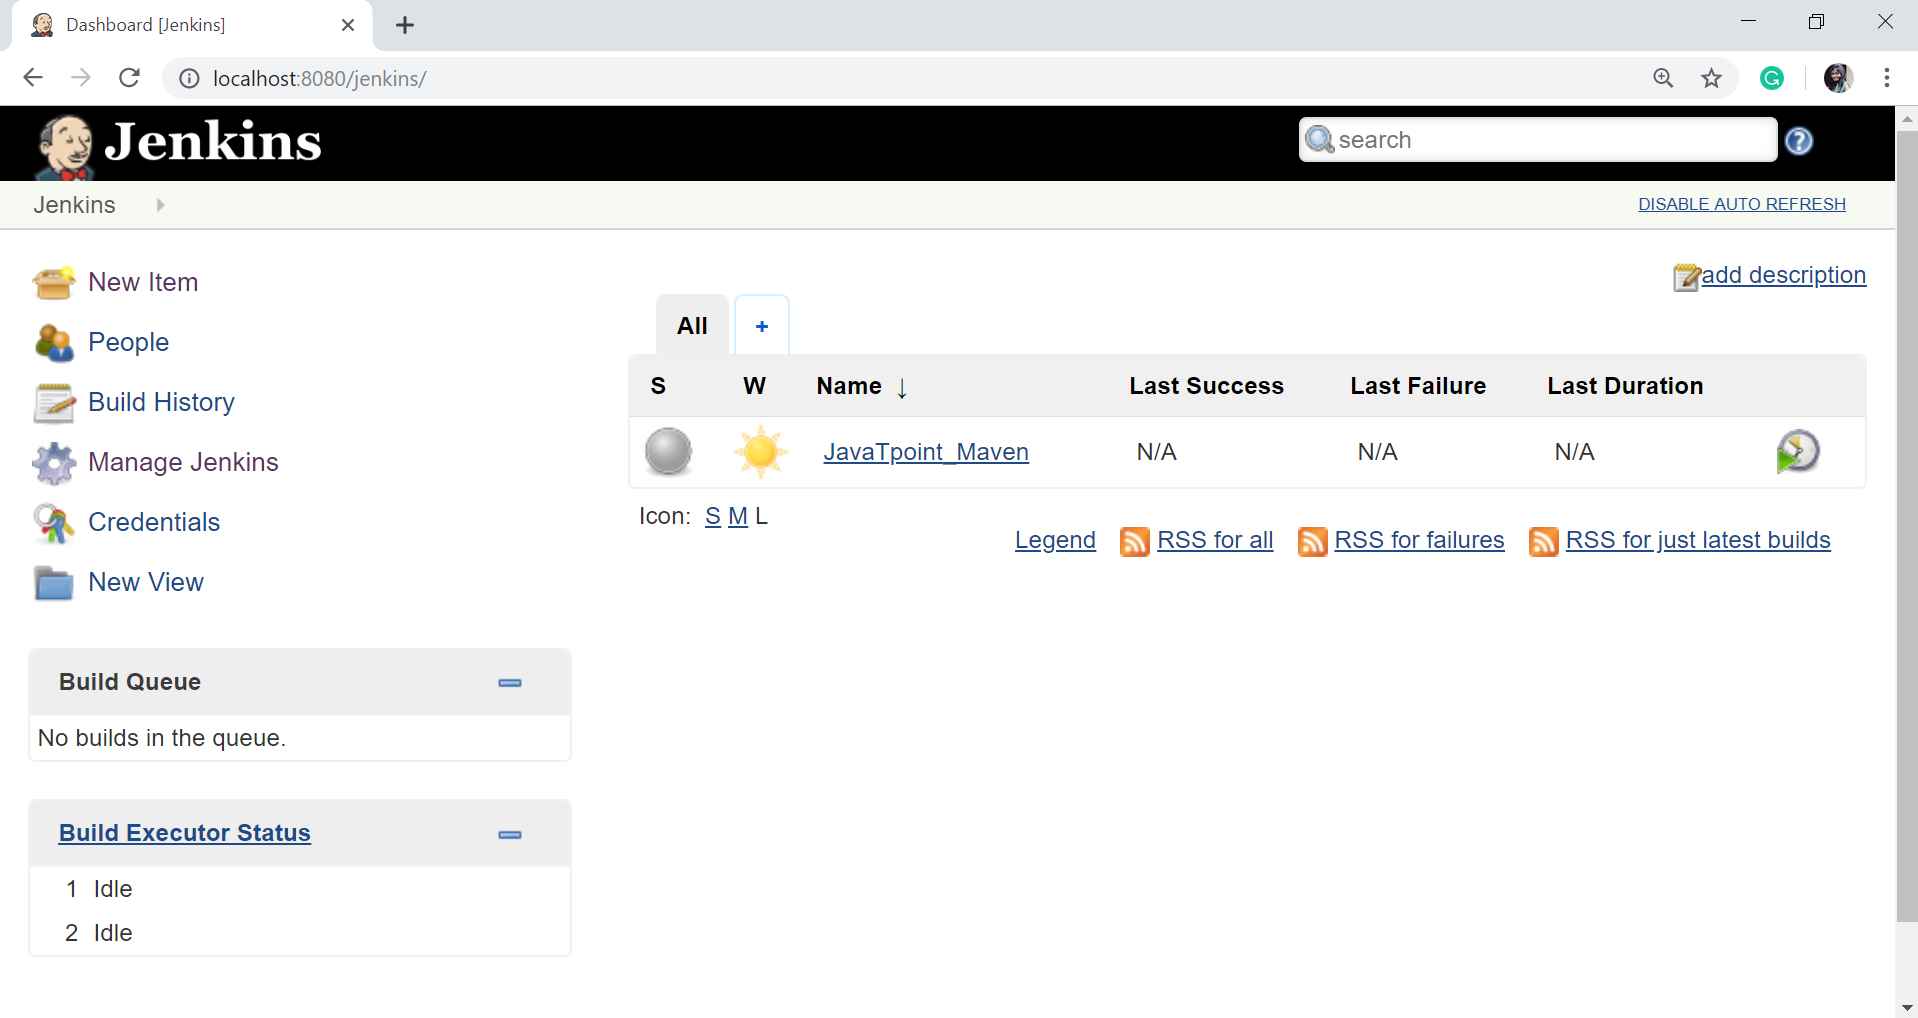Select the All view tab
Viewport: 1918px width, 1018px height.
click(x=692, y=326)
